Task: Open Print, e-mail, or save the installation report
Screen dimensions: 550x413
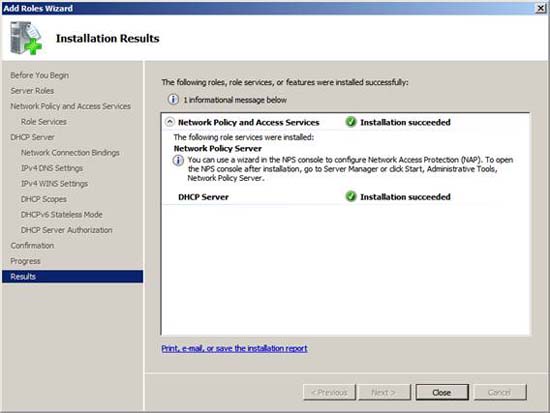Action: 234,348
